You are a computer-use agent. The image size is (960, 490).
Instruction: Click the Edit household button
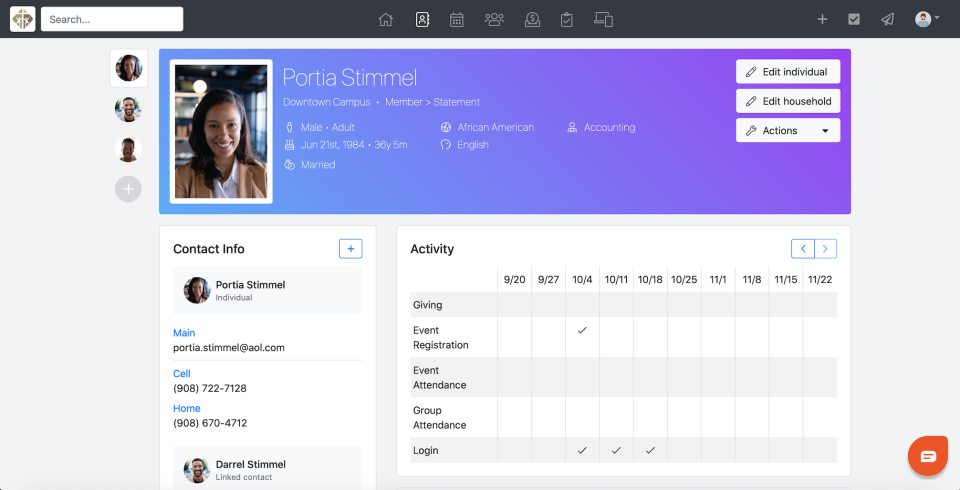[788, 101]
